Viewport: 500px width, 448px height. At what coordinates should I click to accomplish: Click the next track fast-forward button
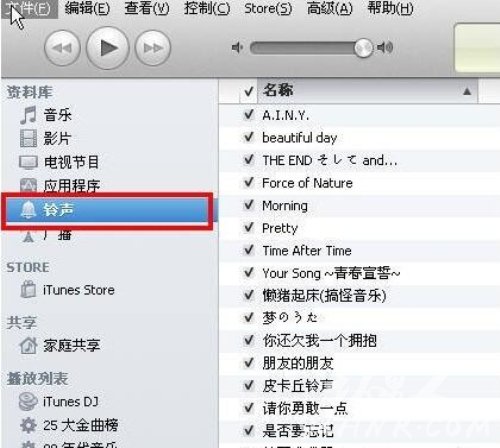pos(153,48)
